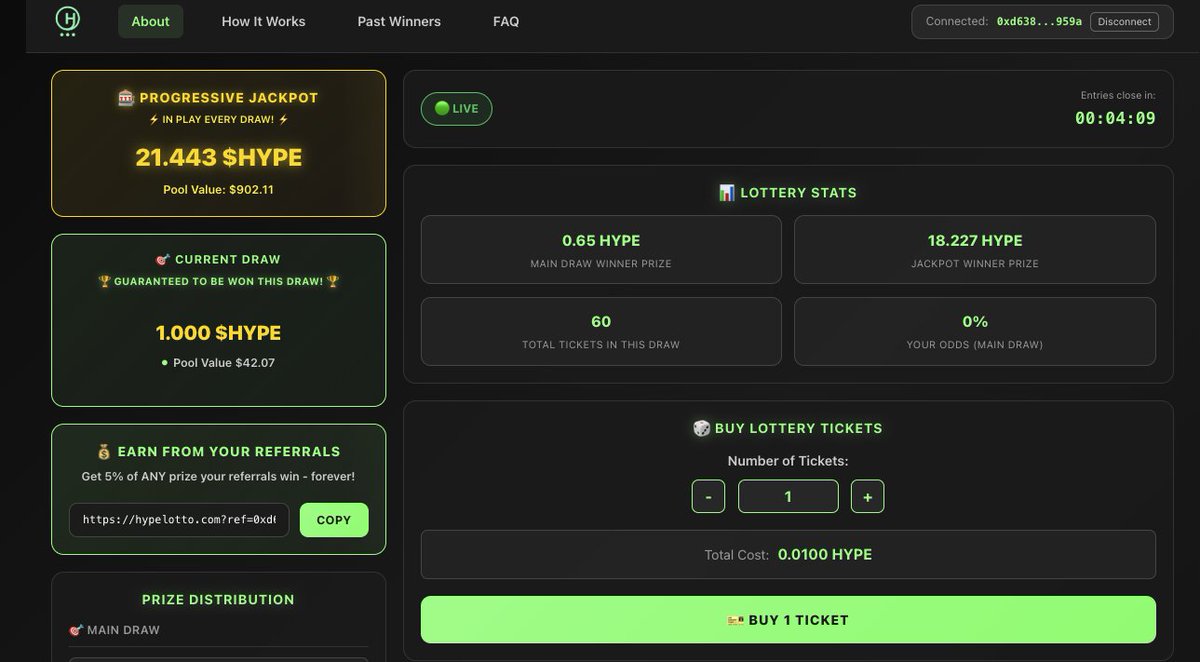1200x662 pixels.
Task: Select the referral link input field
Action: (x=179, y=520)
